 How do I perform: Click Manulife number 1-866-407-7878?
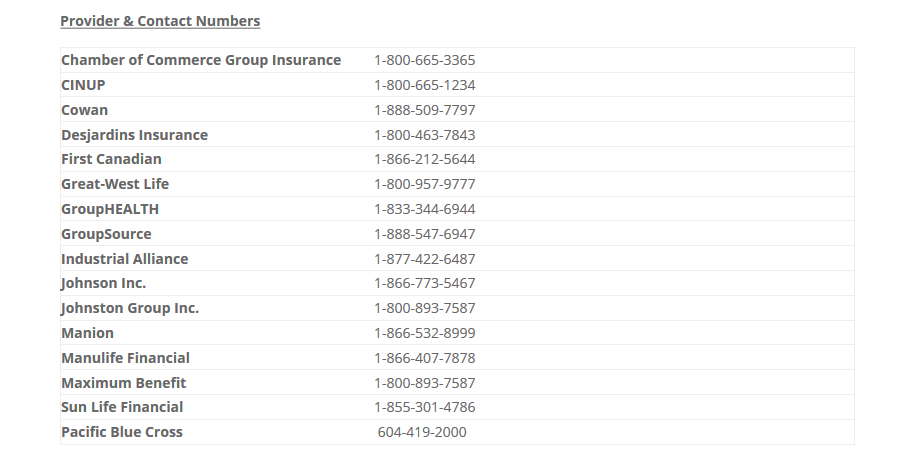click(424, 358)
